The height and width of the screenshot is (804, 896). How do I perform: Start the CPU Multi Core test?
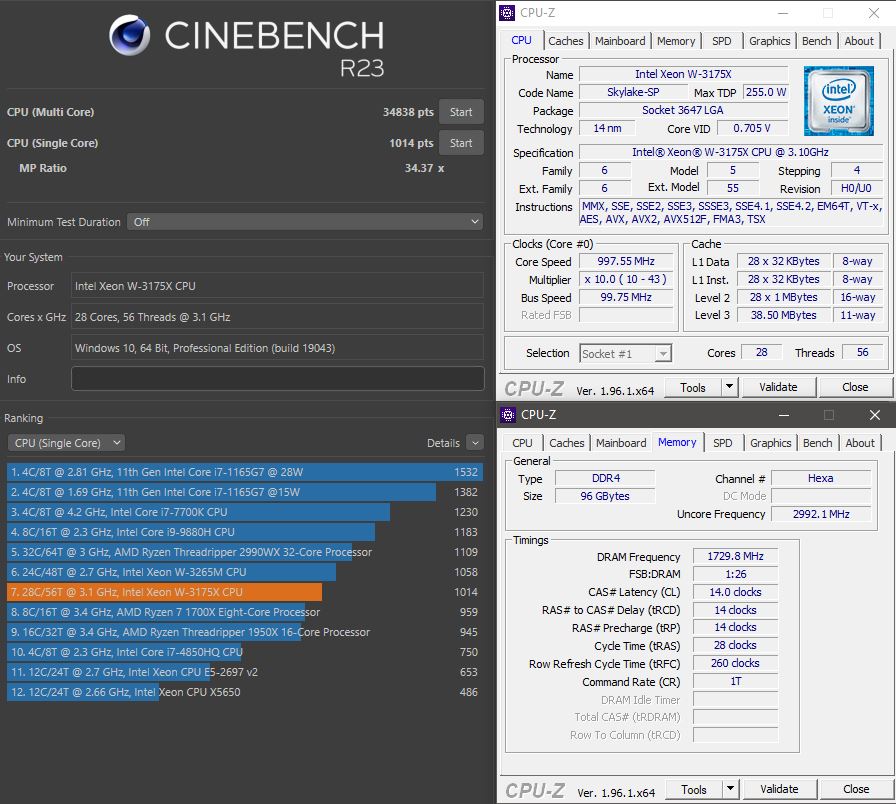461,112
